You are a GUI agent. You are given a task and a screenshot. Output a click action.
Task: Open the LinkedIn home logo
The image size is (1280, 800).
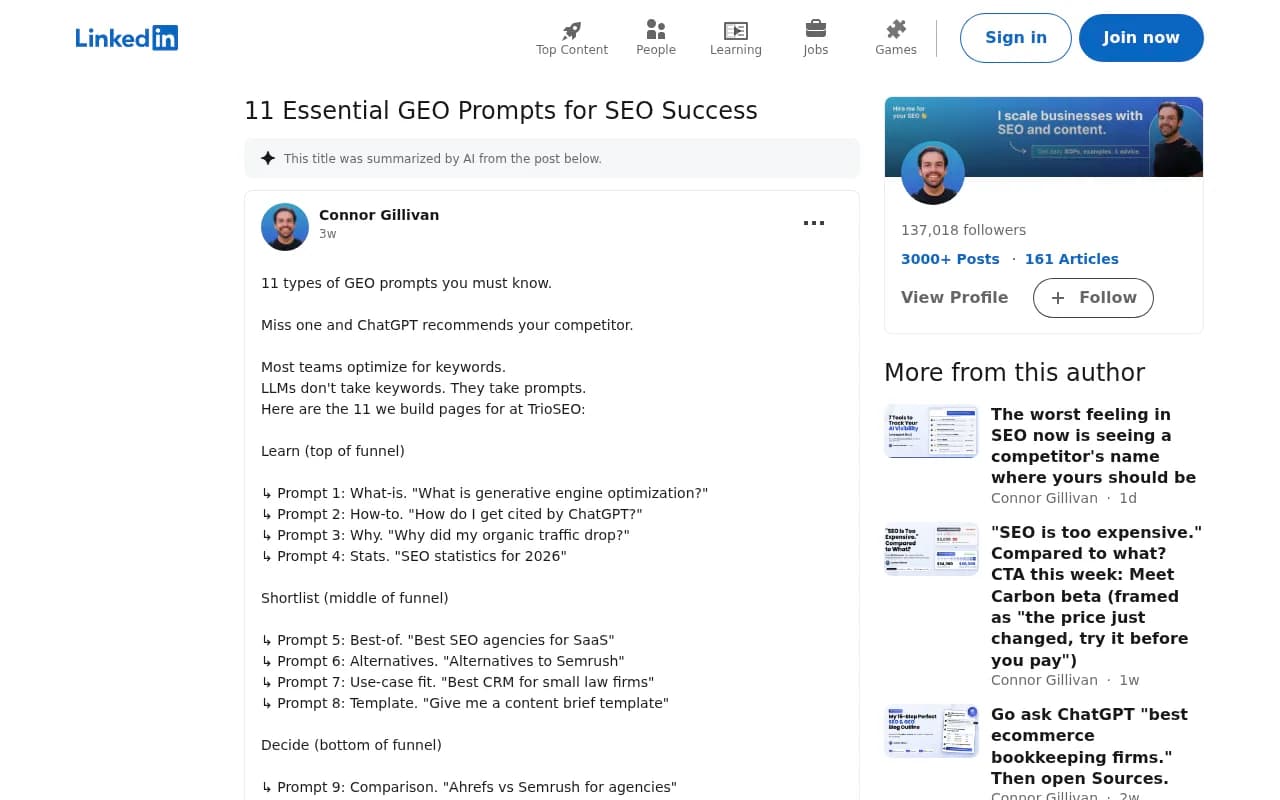127,38
